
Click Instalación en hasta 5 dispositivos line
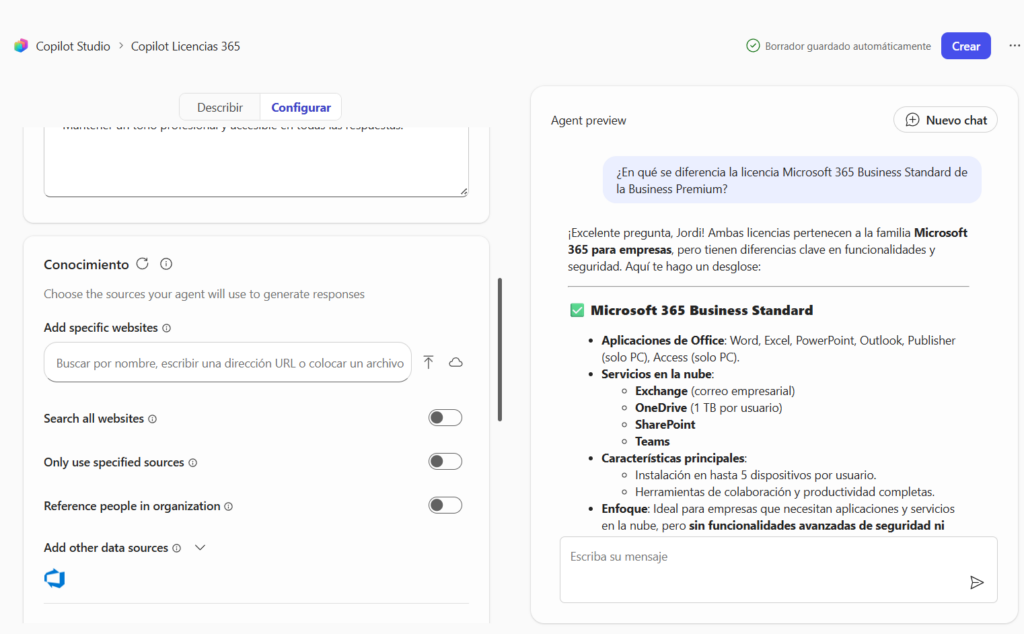point(755,475)
